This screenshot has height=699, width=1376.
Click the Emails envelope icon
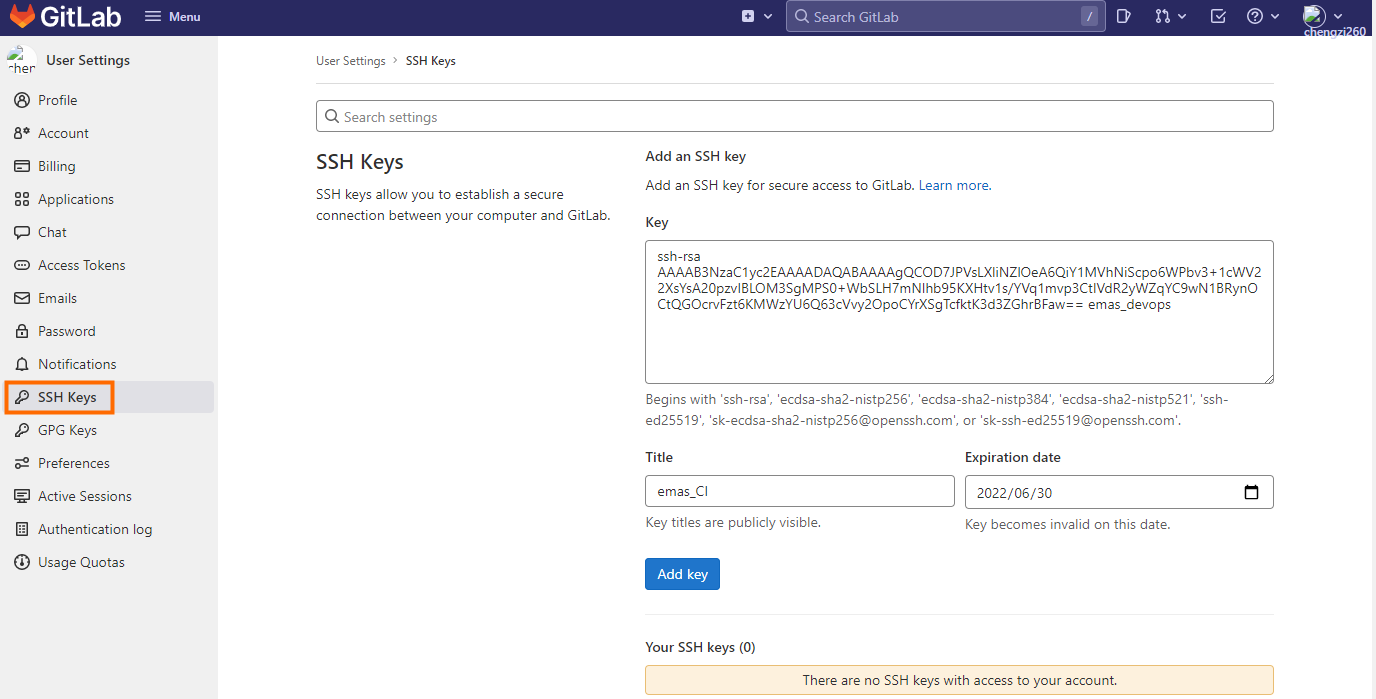[x=22, y=298]
